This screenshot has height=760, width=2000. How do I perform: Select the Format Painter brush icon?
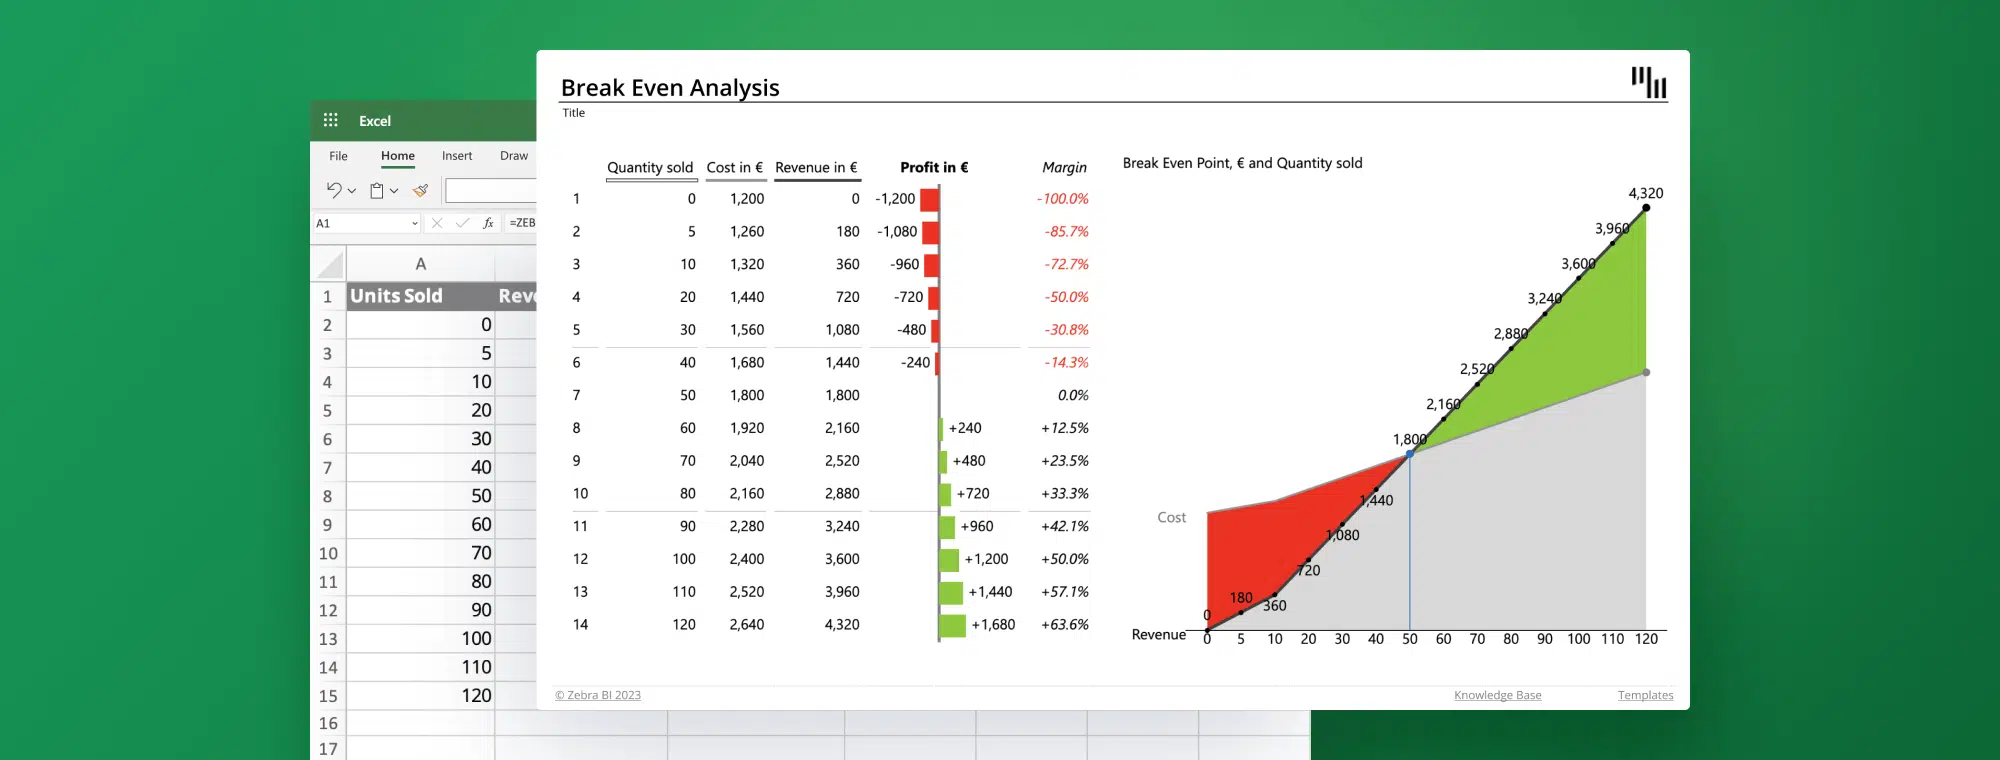[421, 190]
